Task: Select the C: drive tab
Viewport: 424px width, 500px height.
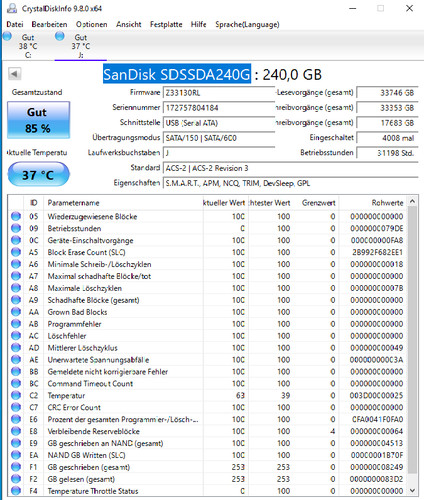Action: (x=27, y=46)
